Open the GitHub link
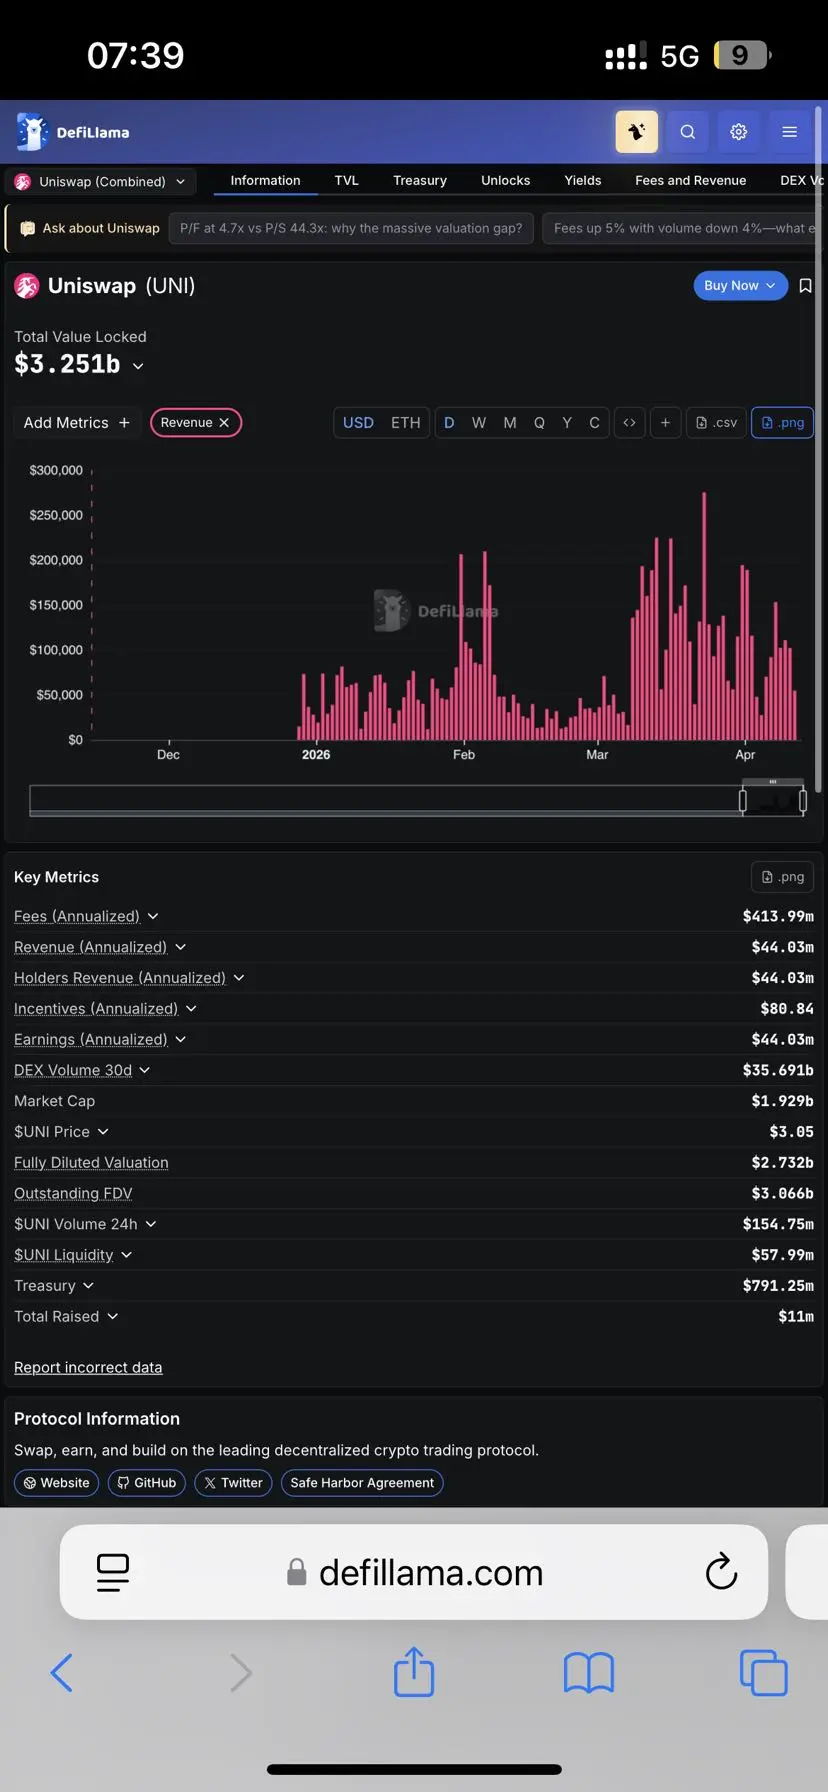 (146, 1483)
